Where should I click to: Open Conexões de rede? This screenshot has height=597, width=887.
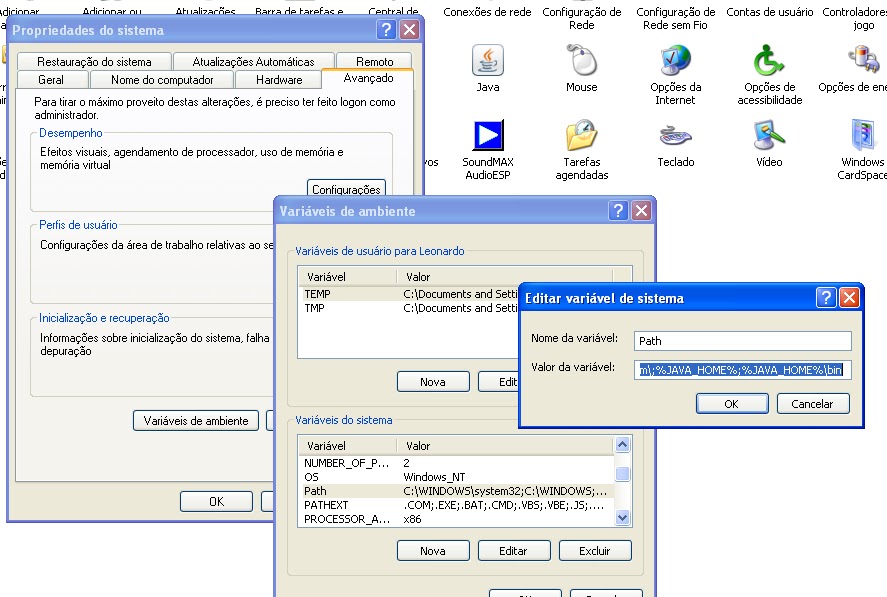pos(487,12)
